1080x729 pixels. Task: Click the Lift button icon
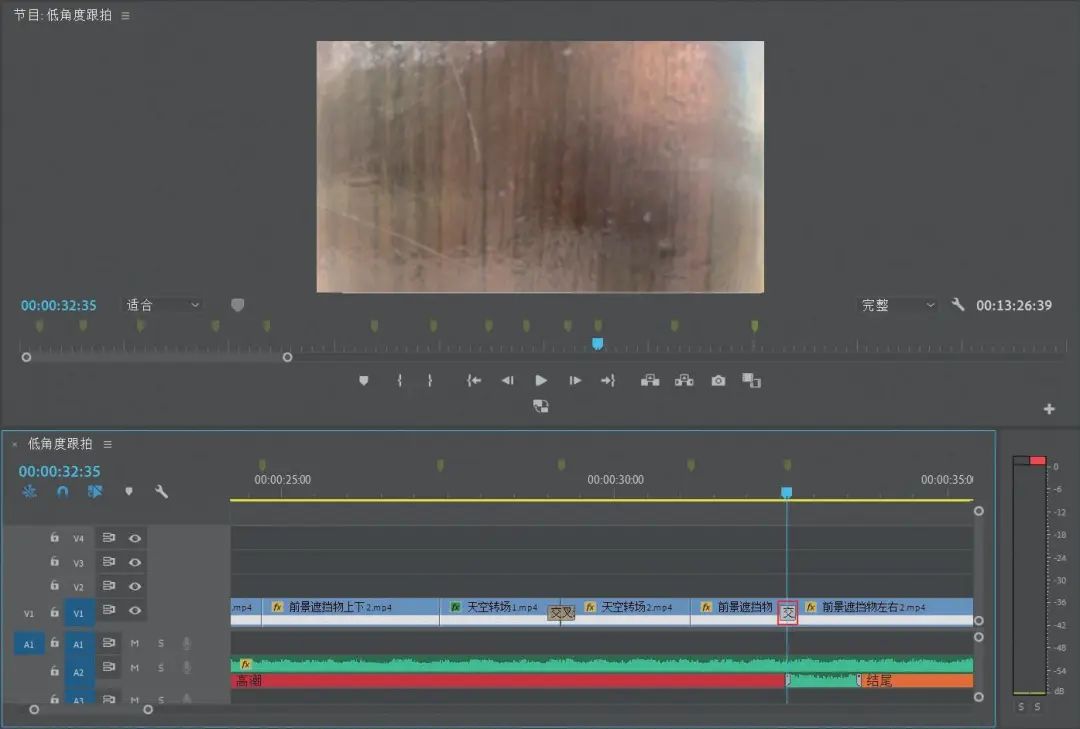click(x=650, y=380)
